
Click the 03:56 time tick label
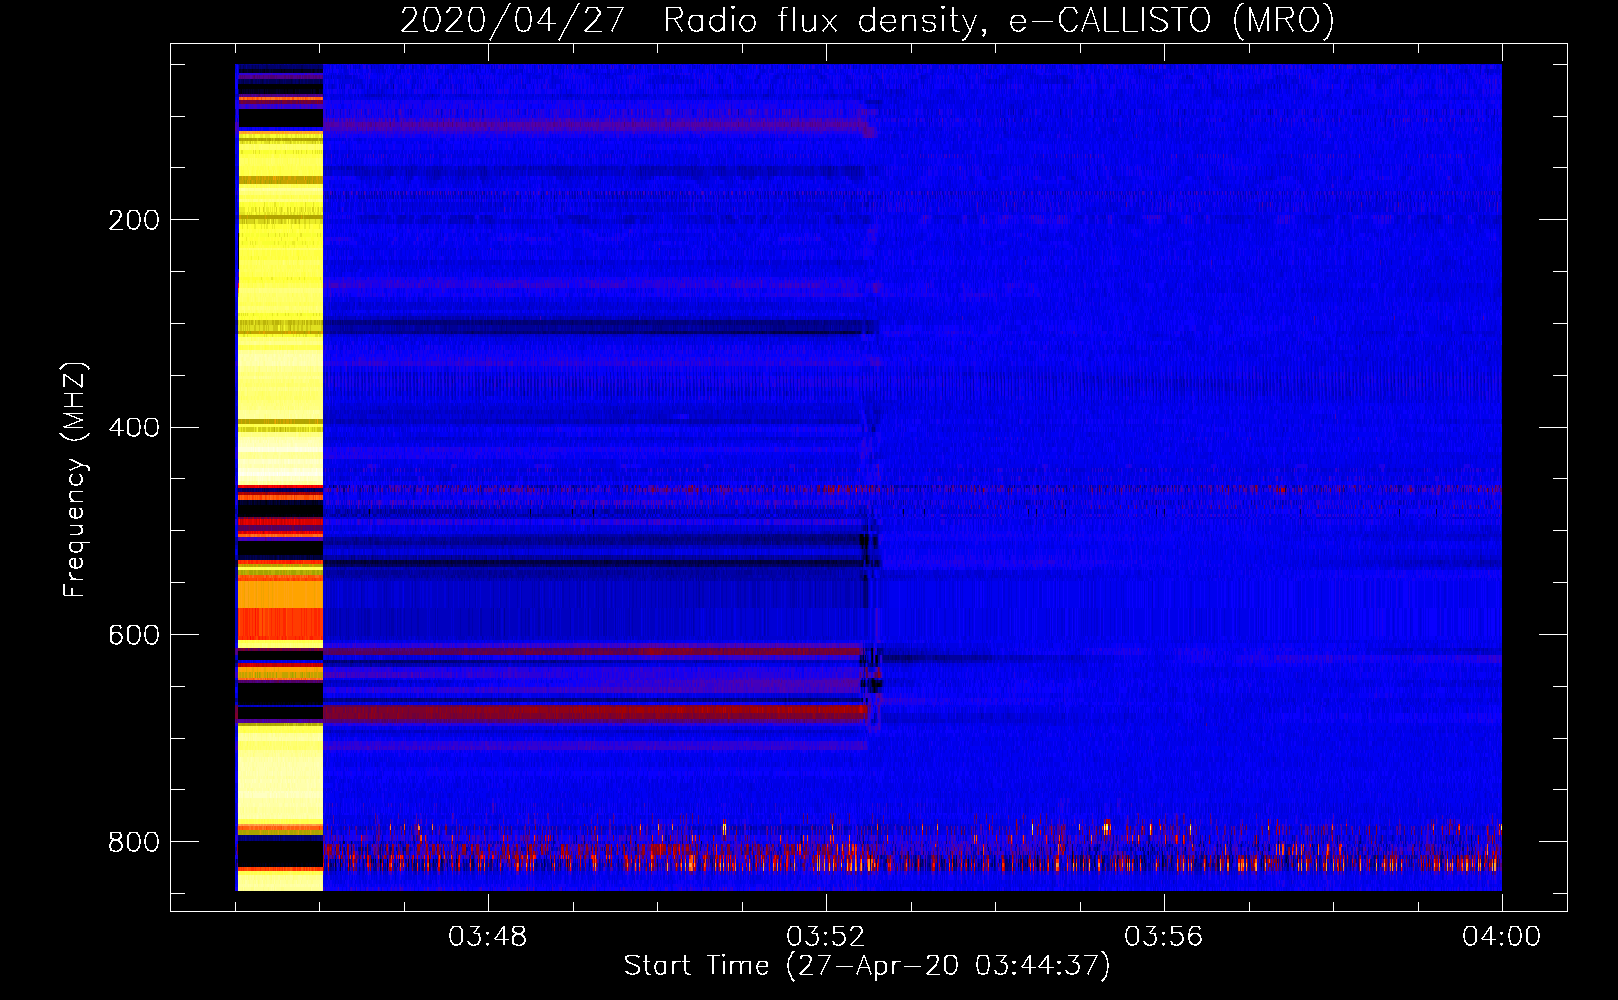1164,937
